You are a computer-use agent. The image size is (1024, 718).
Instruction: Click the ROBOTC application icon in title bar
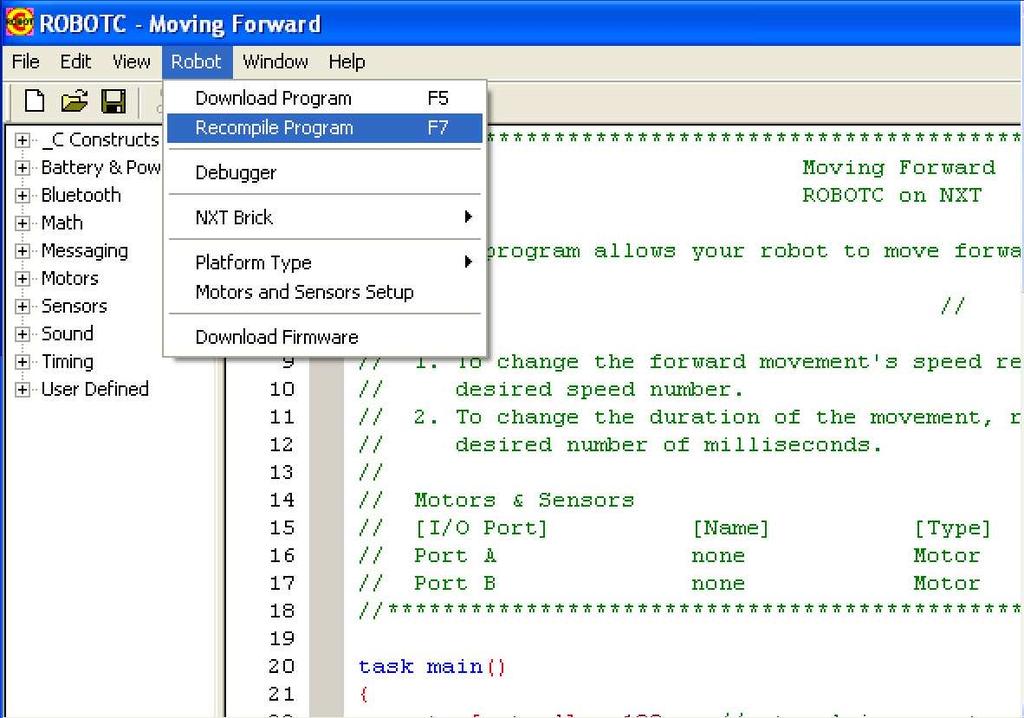pos(20,22)
